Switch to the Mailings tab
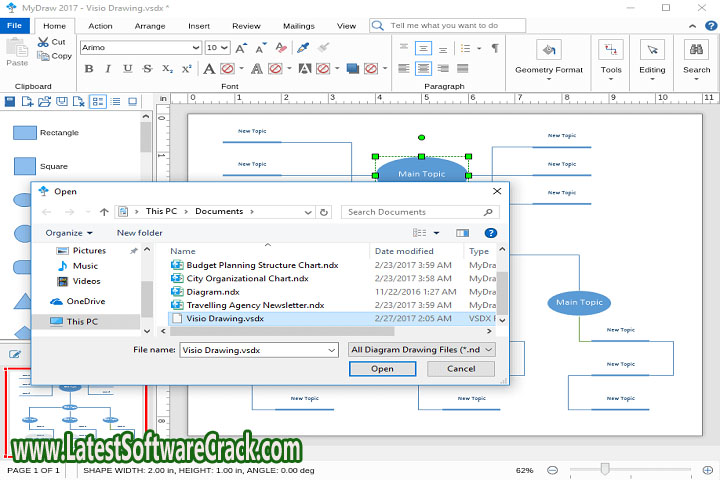This screenshot has width=720, height=480. tap(298, 26)
